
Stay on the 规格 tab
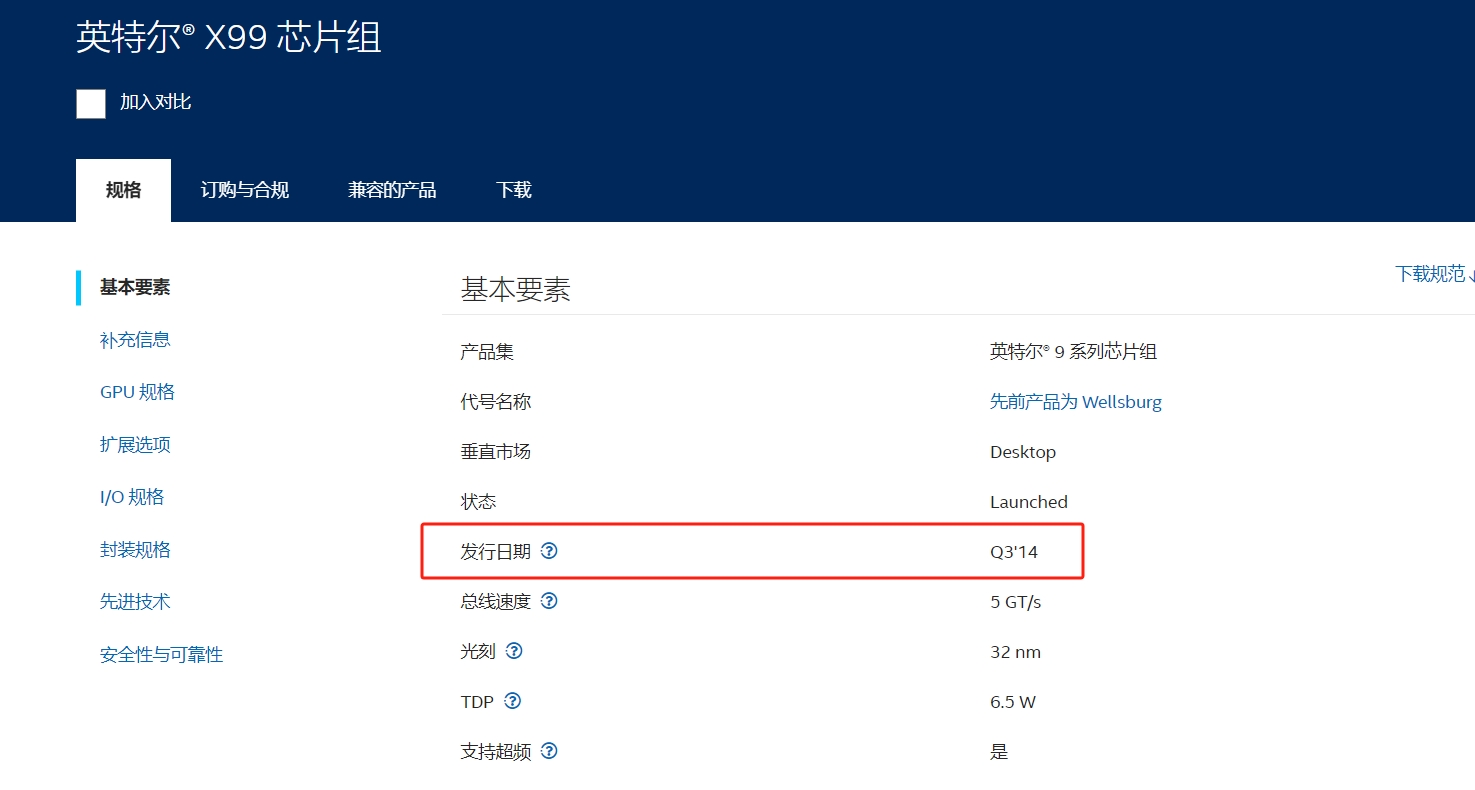[123, 189]
